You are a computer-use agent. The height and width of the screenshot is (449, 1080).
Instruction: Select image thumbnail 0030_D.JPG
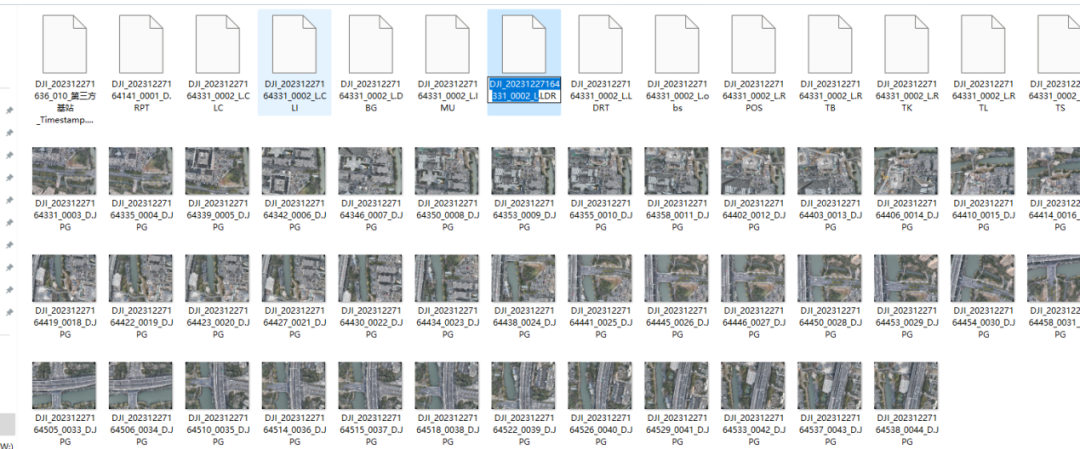(982, 278)
